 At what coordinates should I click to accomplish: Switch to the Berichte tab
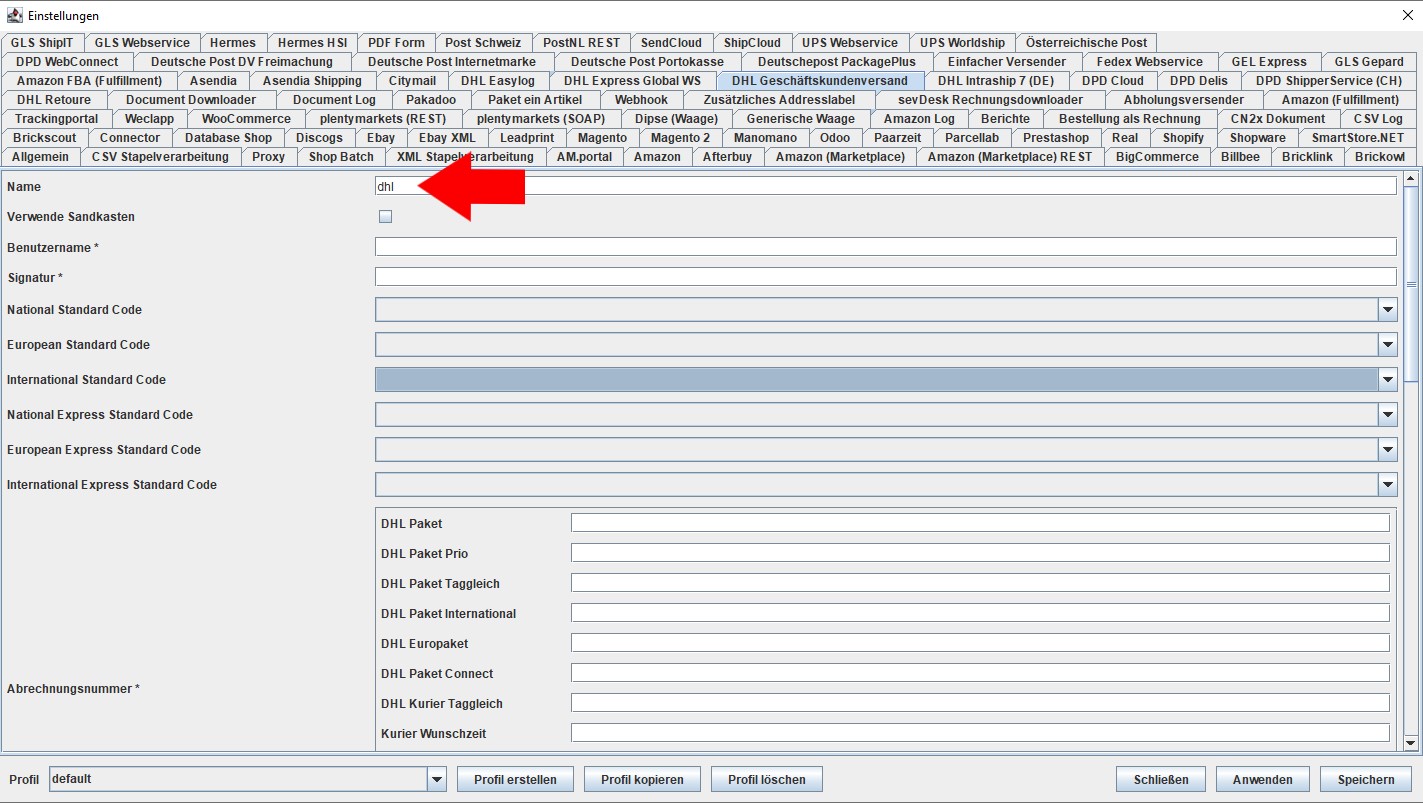tap(1005, 119)
